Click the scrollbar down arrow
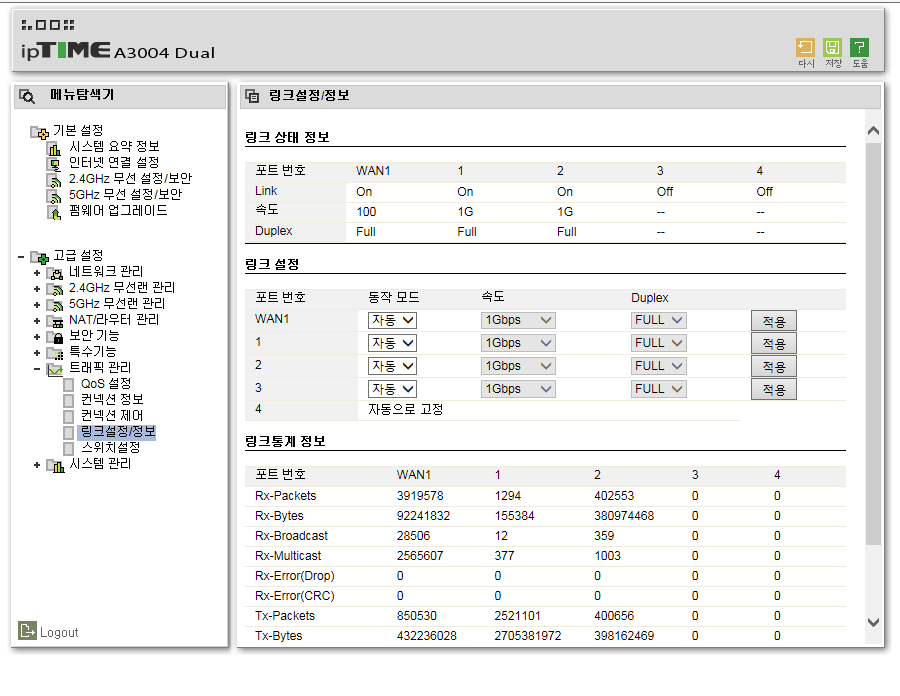The image size is (900, 696). [x=873, y=622]
